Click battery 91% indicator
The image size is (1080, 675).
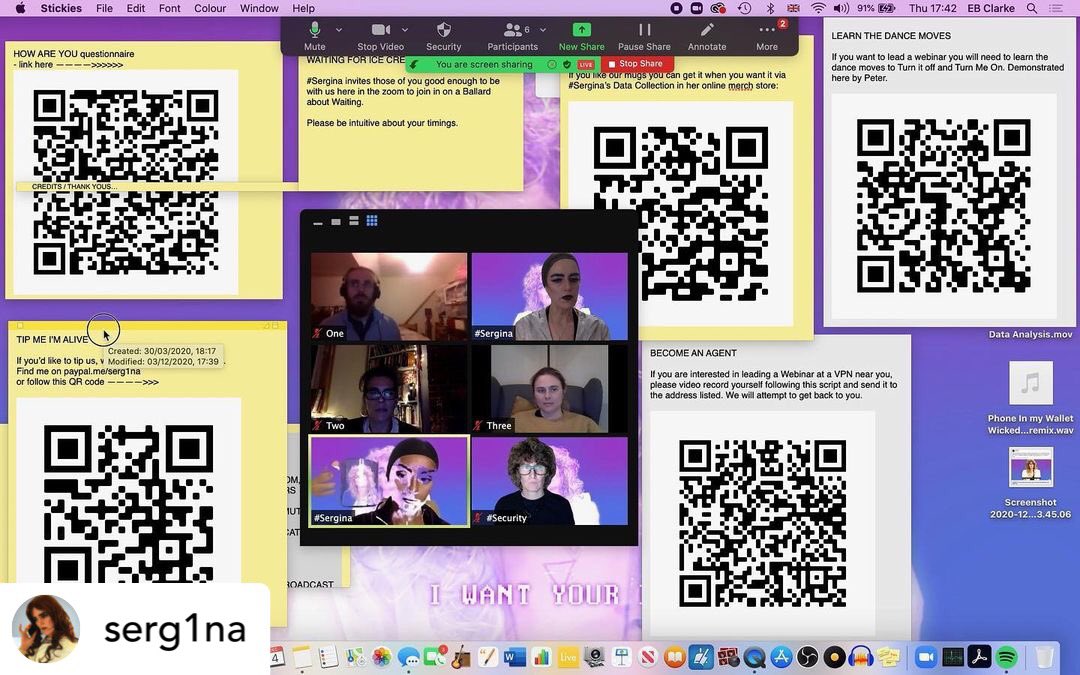(x=875, y=8)
